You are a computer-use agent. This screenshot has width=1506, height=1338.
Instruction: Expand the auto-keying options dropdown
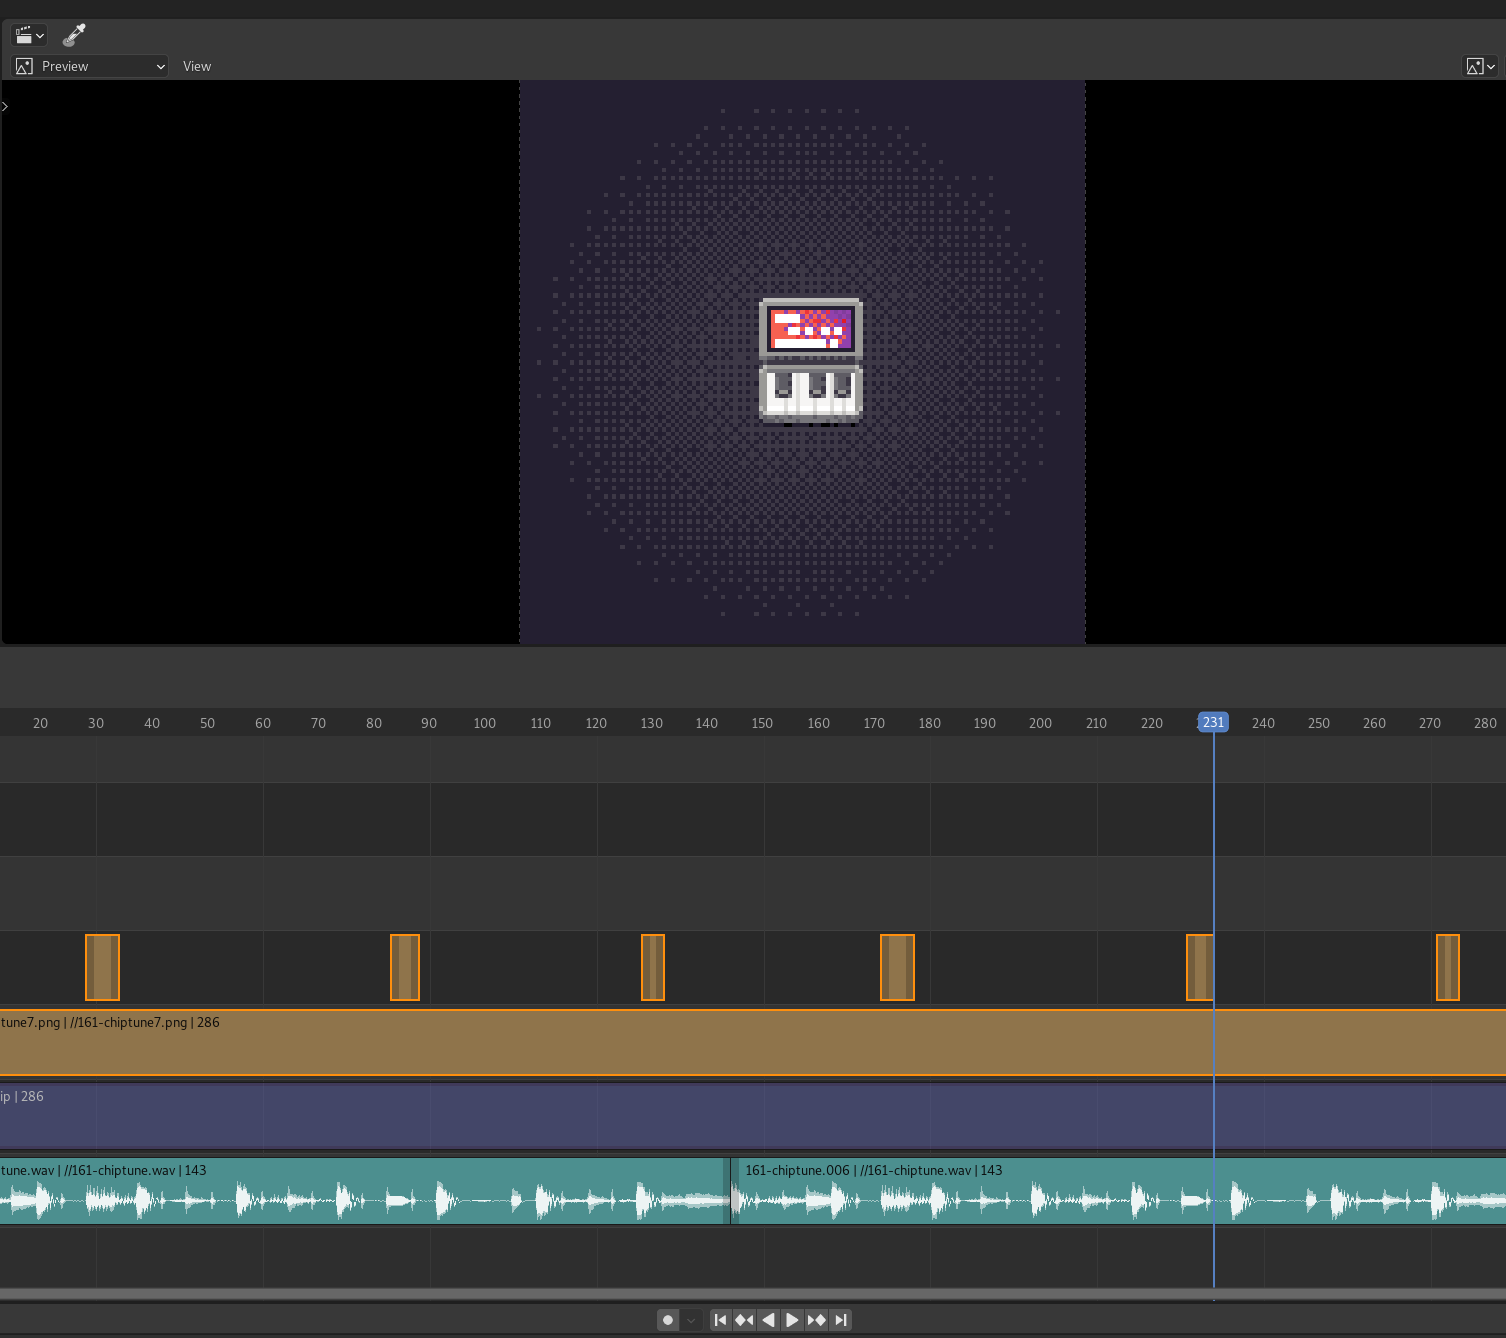[689, 1319]
